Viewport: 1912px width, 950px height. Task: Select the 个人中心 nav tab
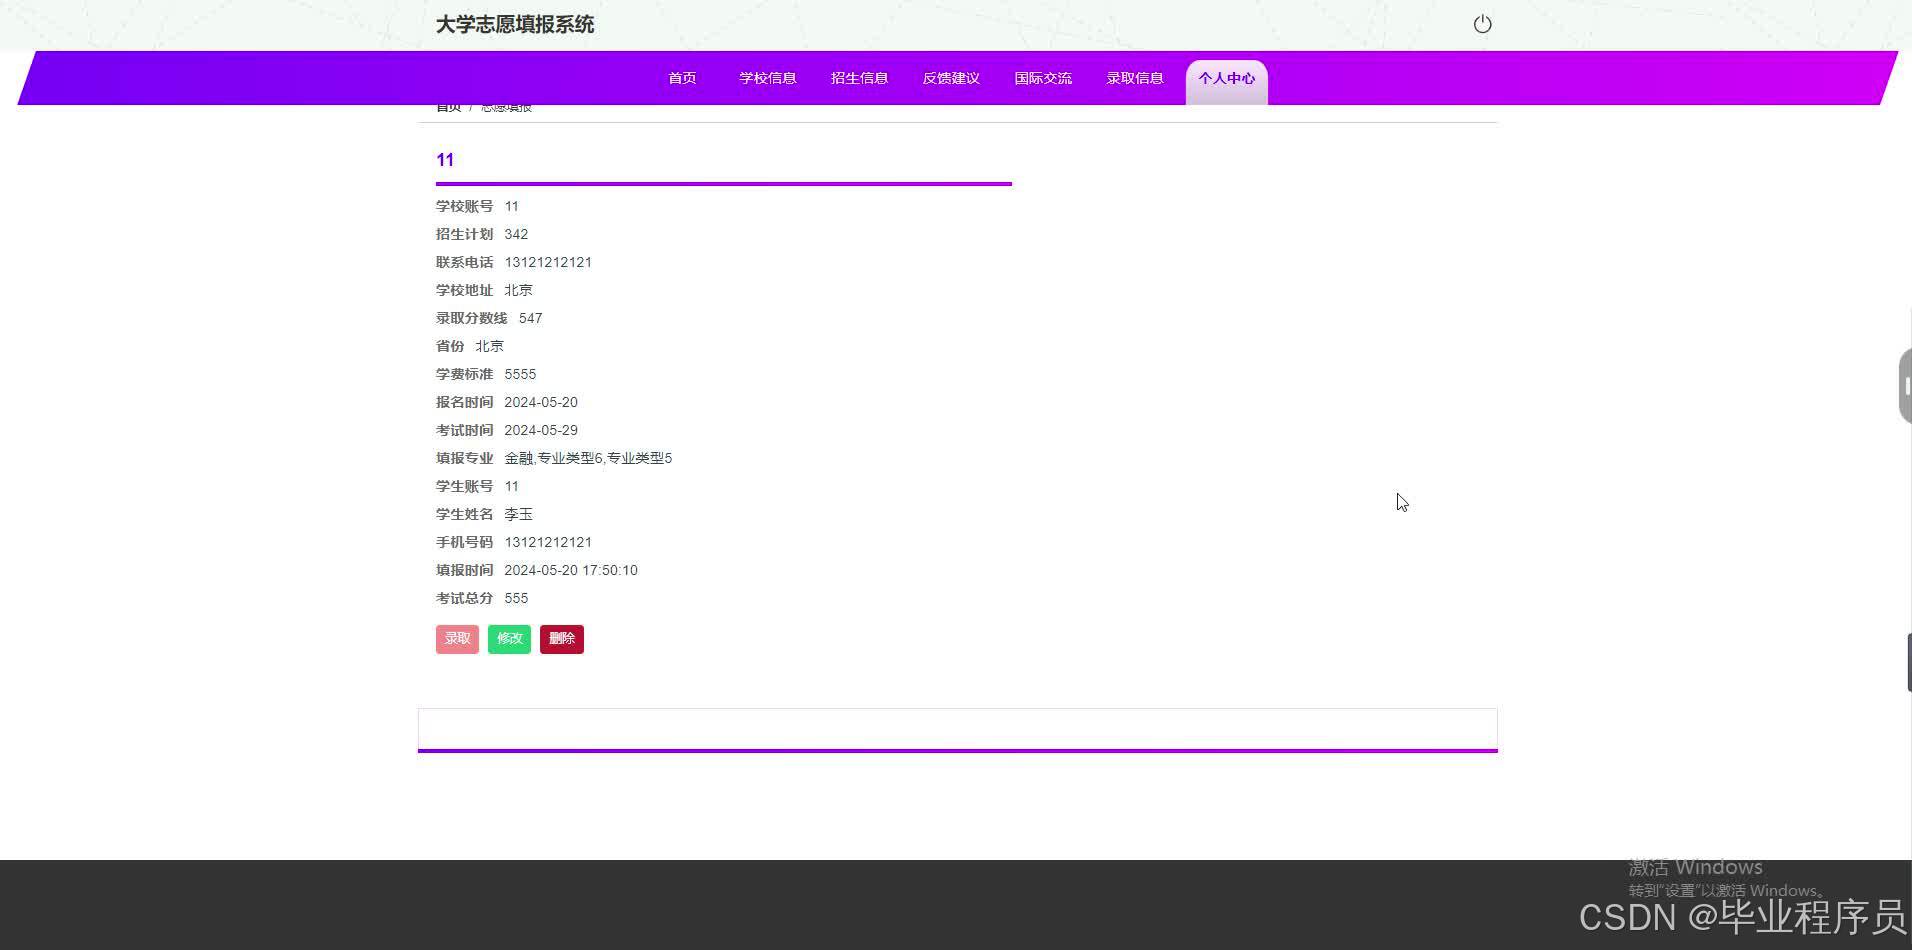(x=1227, y=80)
